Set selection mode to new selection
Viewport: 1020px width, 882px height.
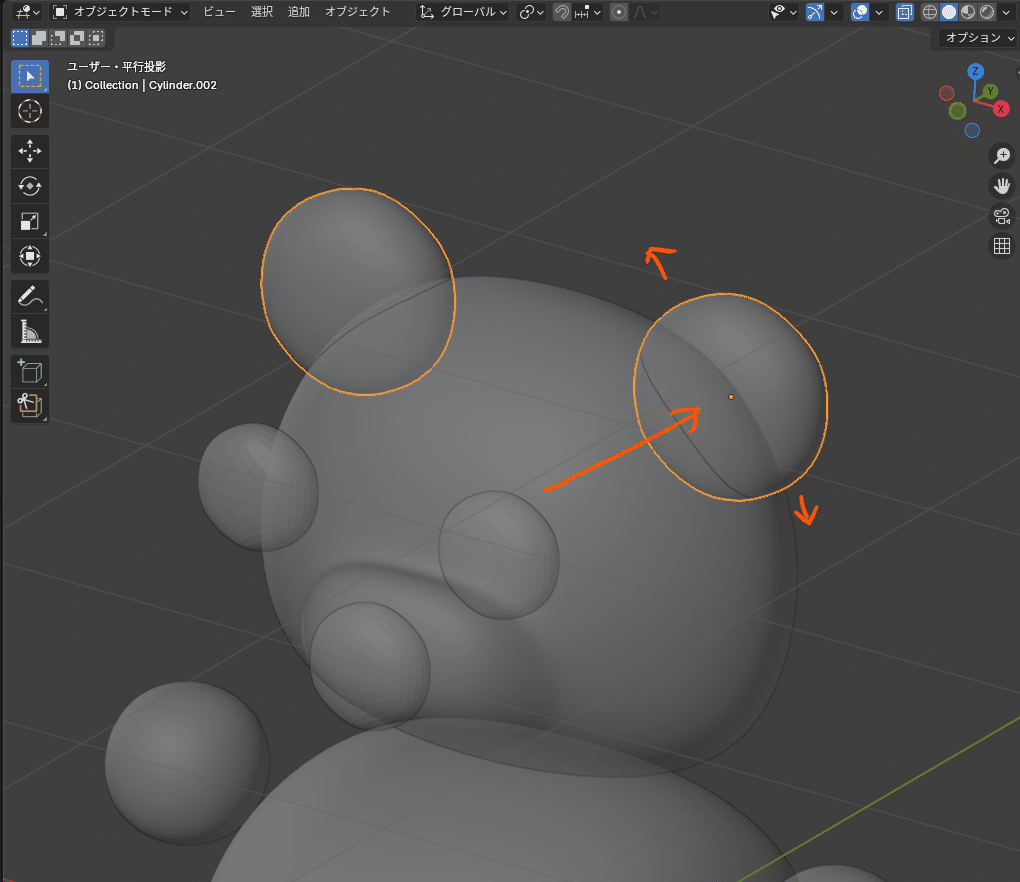pos(20,38)
